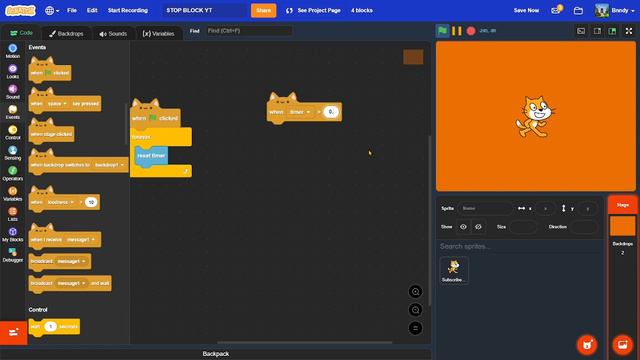Hide the sprite using crossed eye icon
The width and height of the screenshot is (640, 360).
coord(478,227)
